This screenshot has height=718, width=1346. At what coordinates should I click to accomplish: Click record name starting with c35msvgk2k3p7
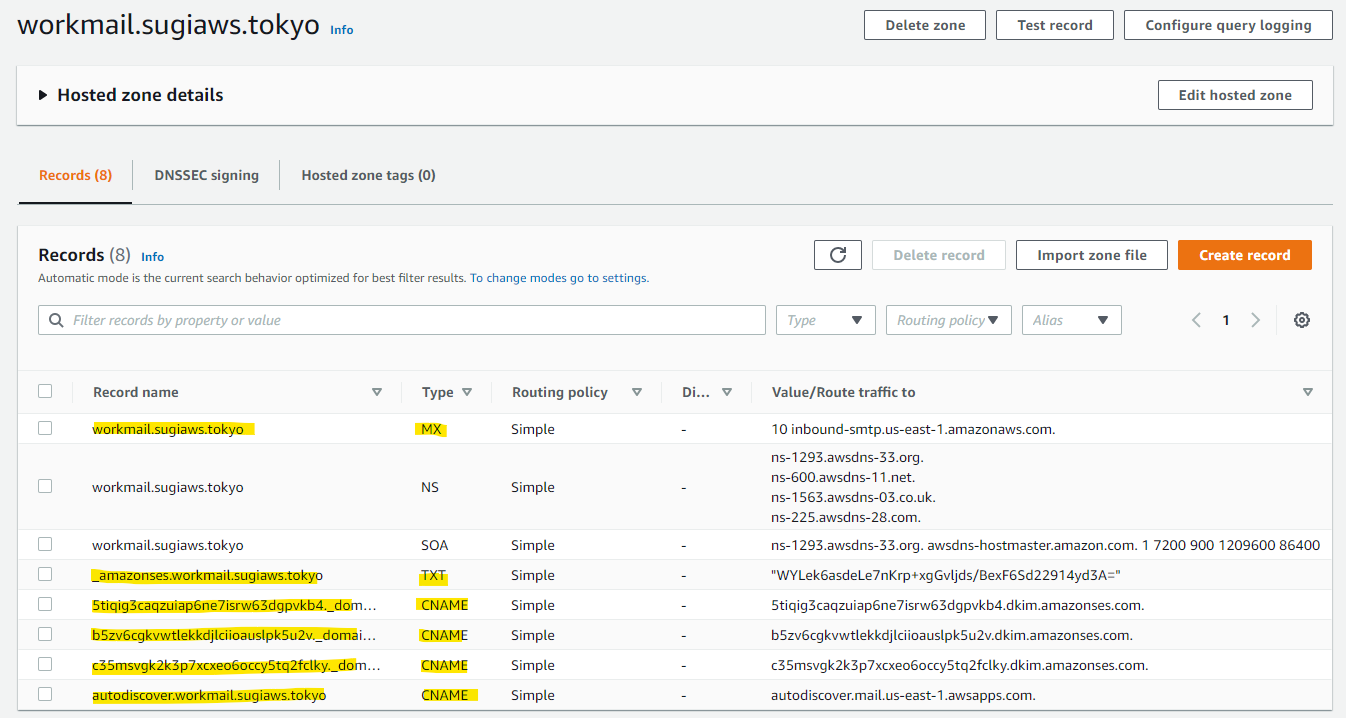(236, 665)
